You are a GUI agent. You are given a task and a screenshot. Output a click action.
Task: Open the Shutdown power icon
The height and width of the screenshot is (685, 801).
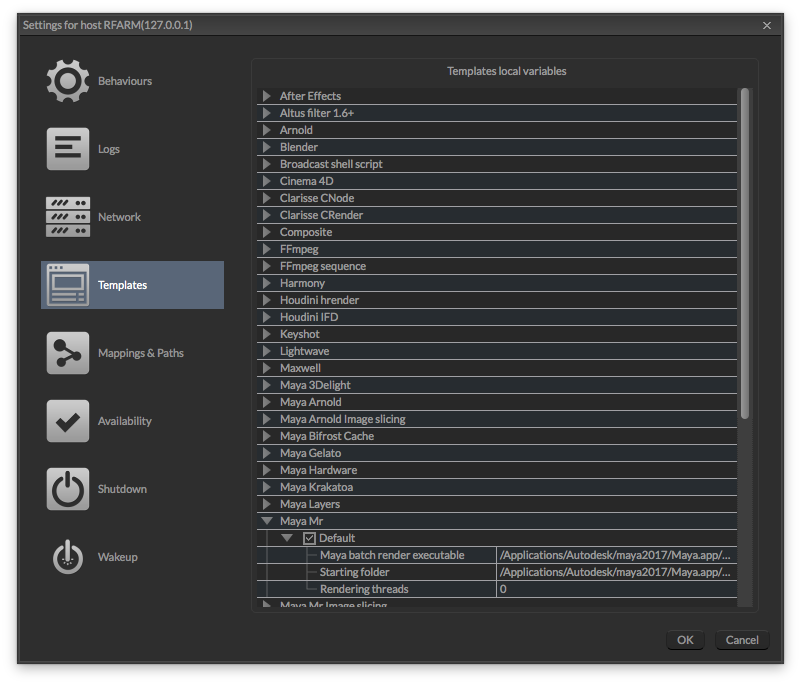[x=67, y=488]
